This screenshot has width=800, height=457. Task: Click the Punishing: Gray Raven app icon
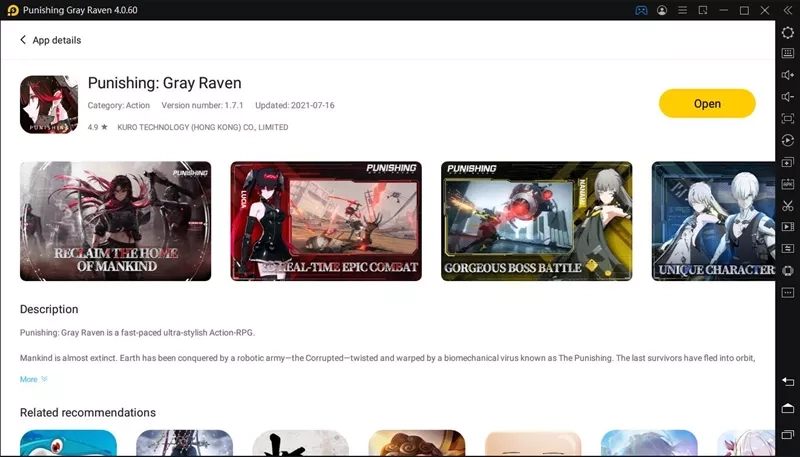point(49,104)
